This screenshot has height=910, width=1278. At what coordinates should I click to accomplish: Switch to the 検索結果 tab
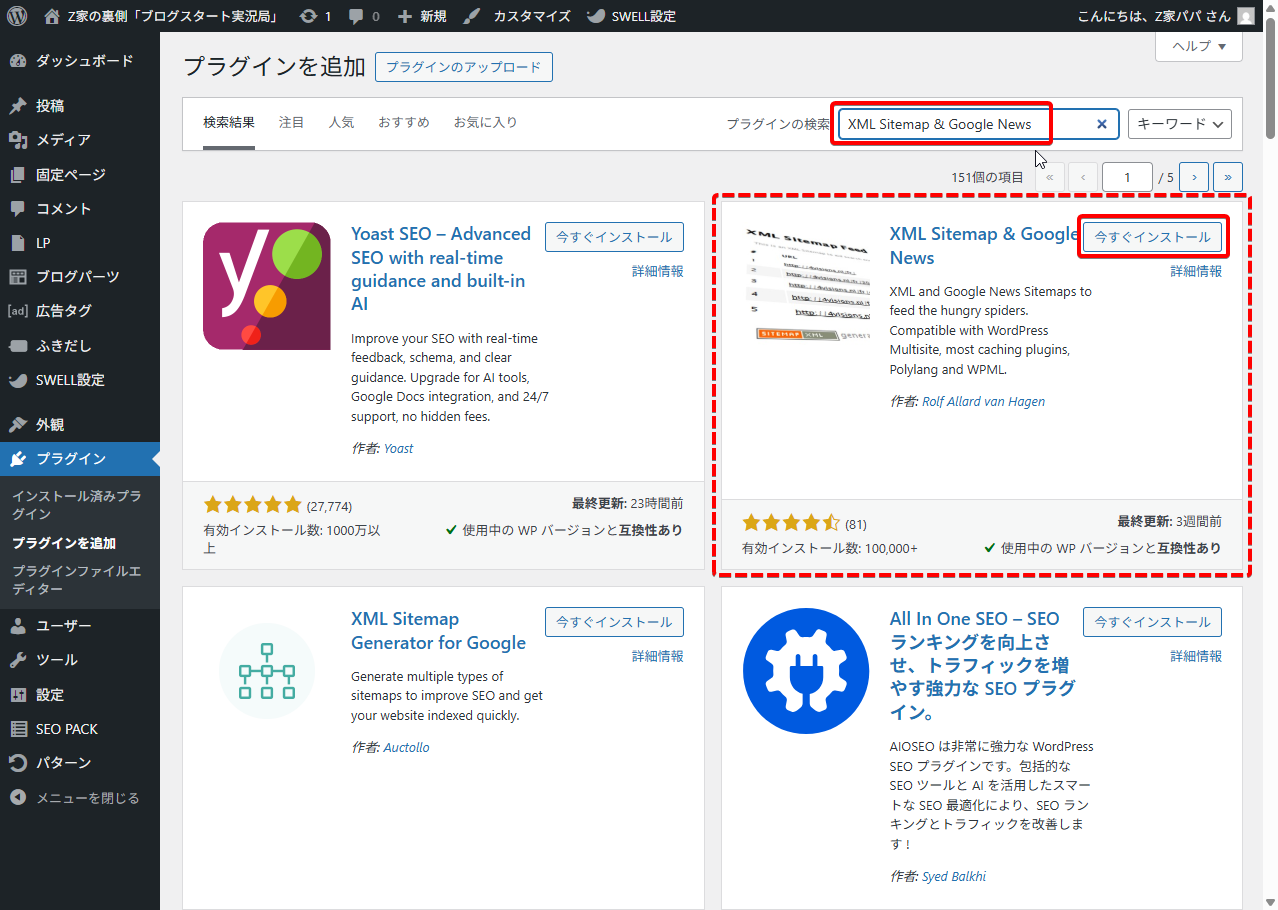point(229,123)
